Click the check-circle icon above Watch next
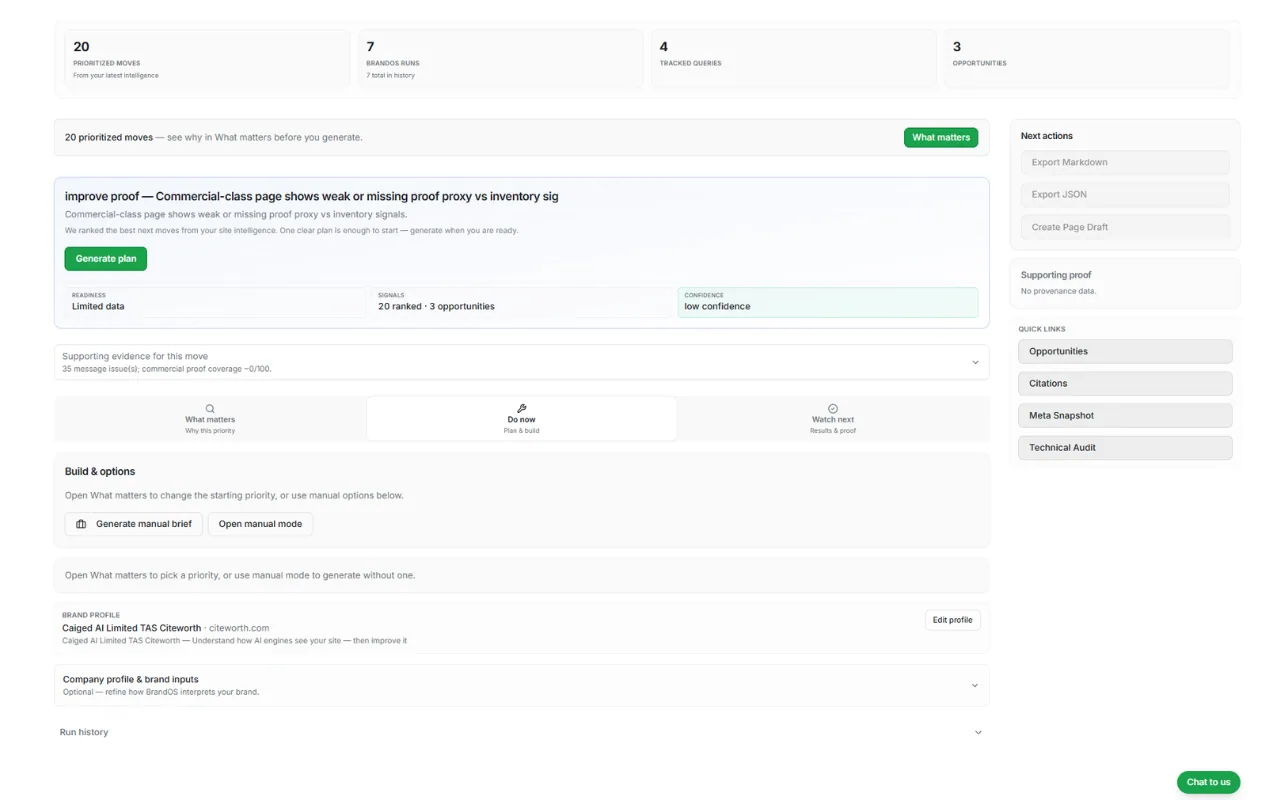This screenshot has width=1280, height=800. (x=833, y=408)
